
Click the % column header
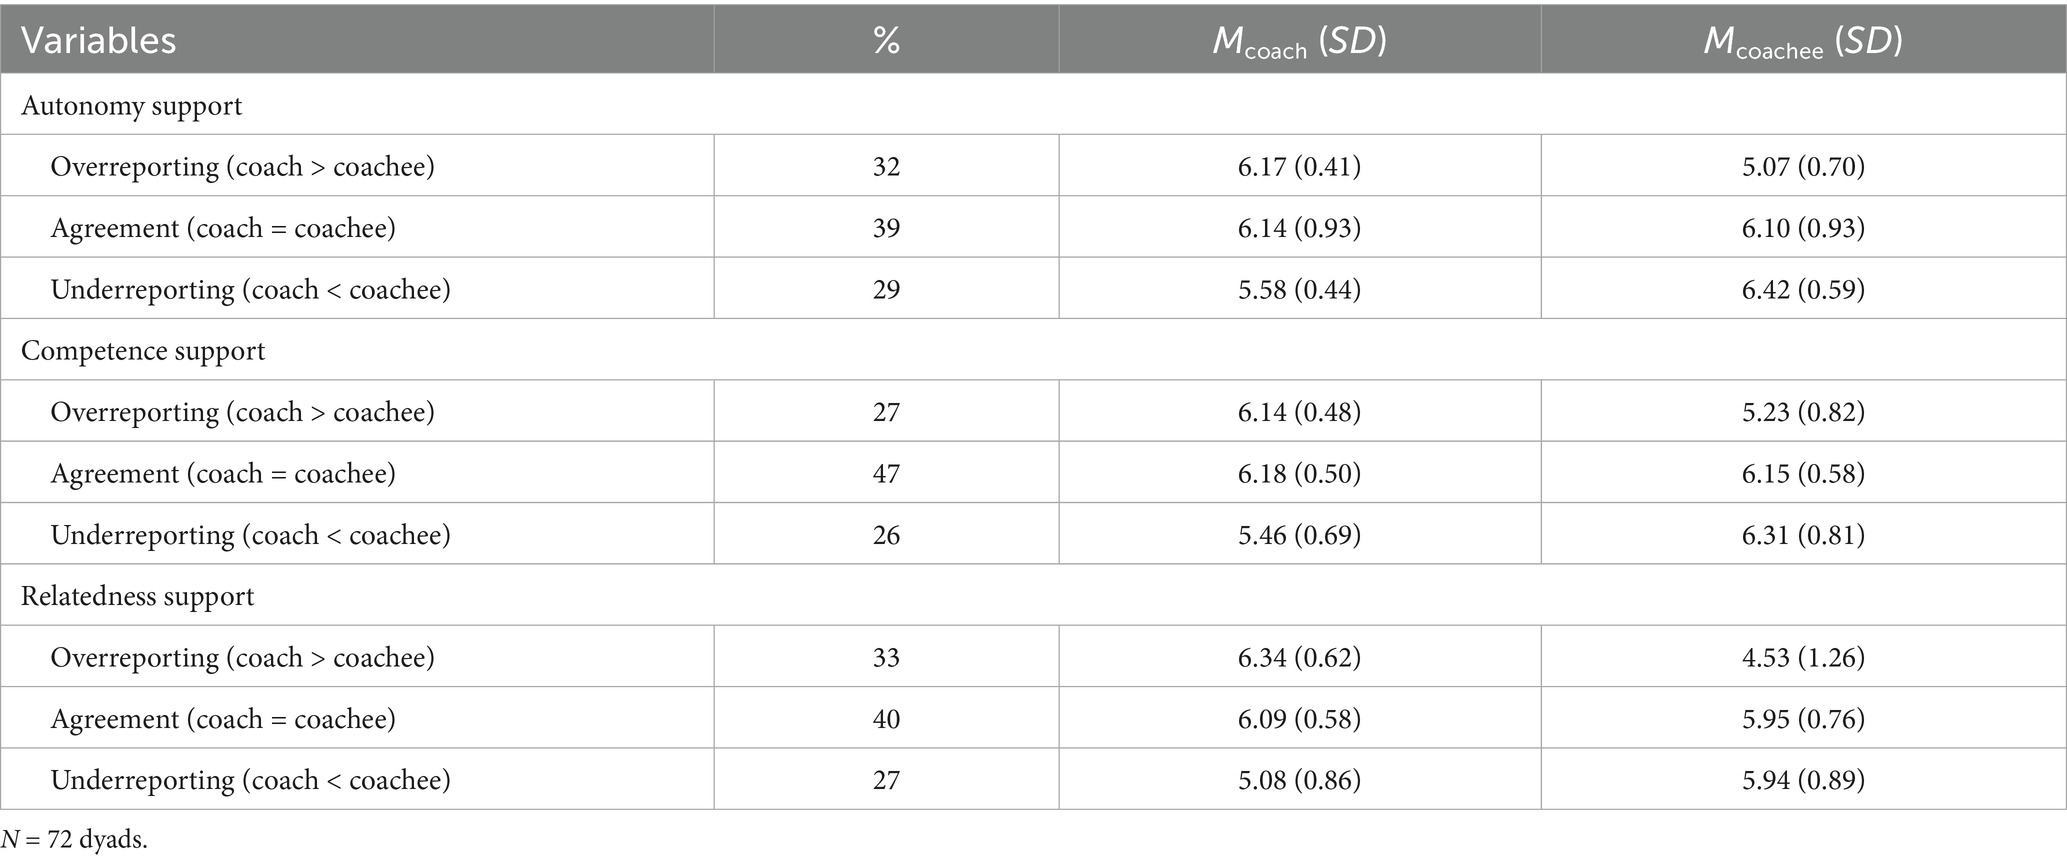click(886, 40)
